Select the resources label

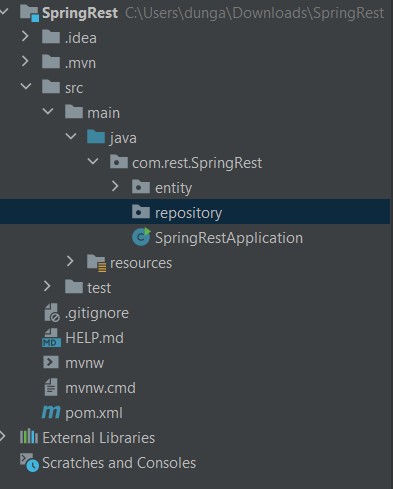tap(141, 263)
